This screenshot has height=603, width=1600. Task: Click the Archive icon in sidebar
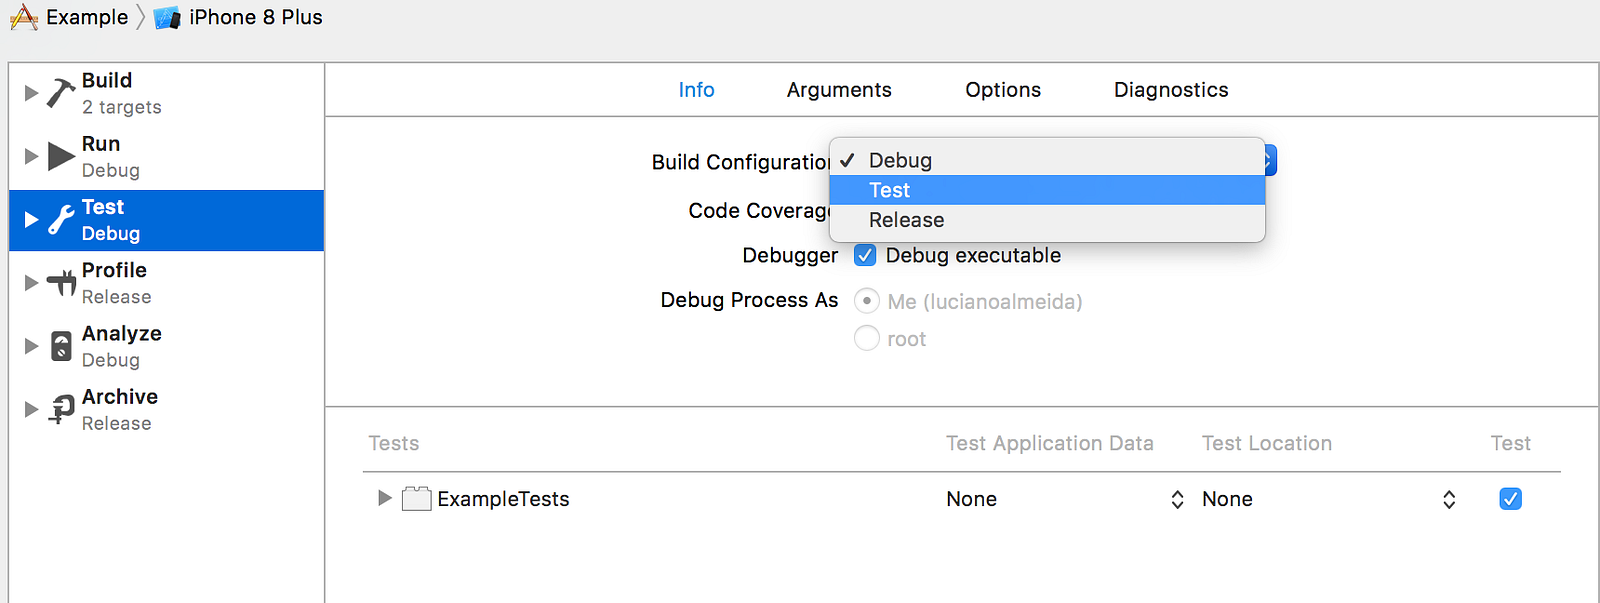(x=61, y=409)
